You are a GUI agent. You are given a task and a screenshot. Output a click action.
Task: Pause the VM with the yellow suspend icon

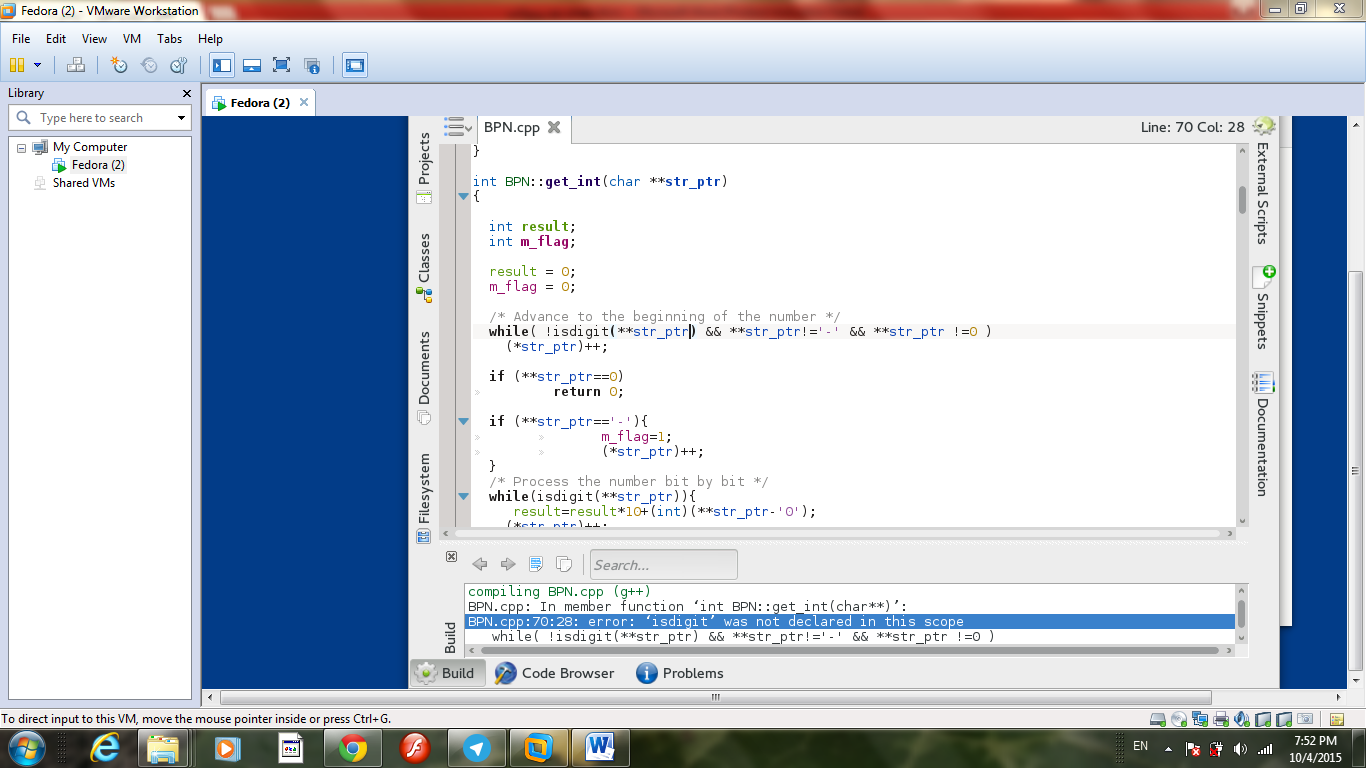16,65
